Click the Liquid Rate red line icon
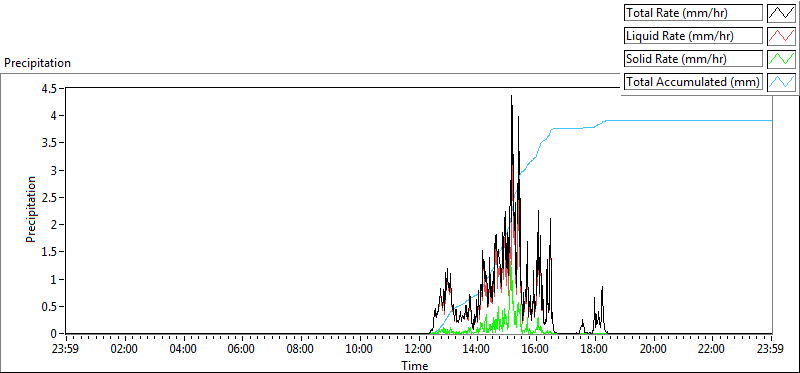Image resolution: width=800 pixels, height=373 pixels. click(x=782, y=36)
